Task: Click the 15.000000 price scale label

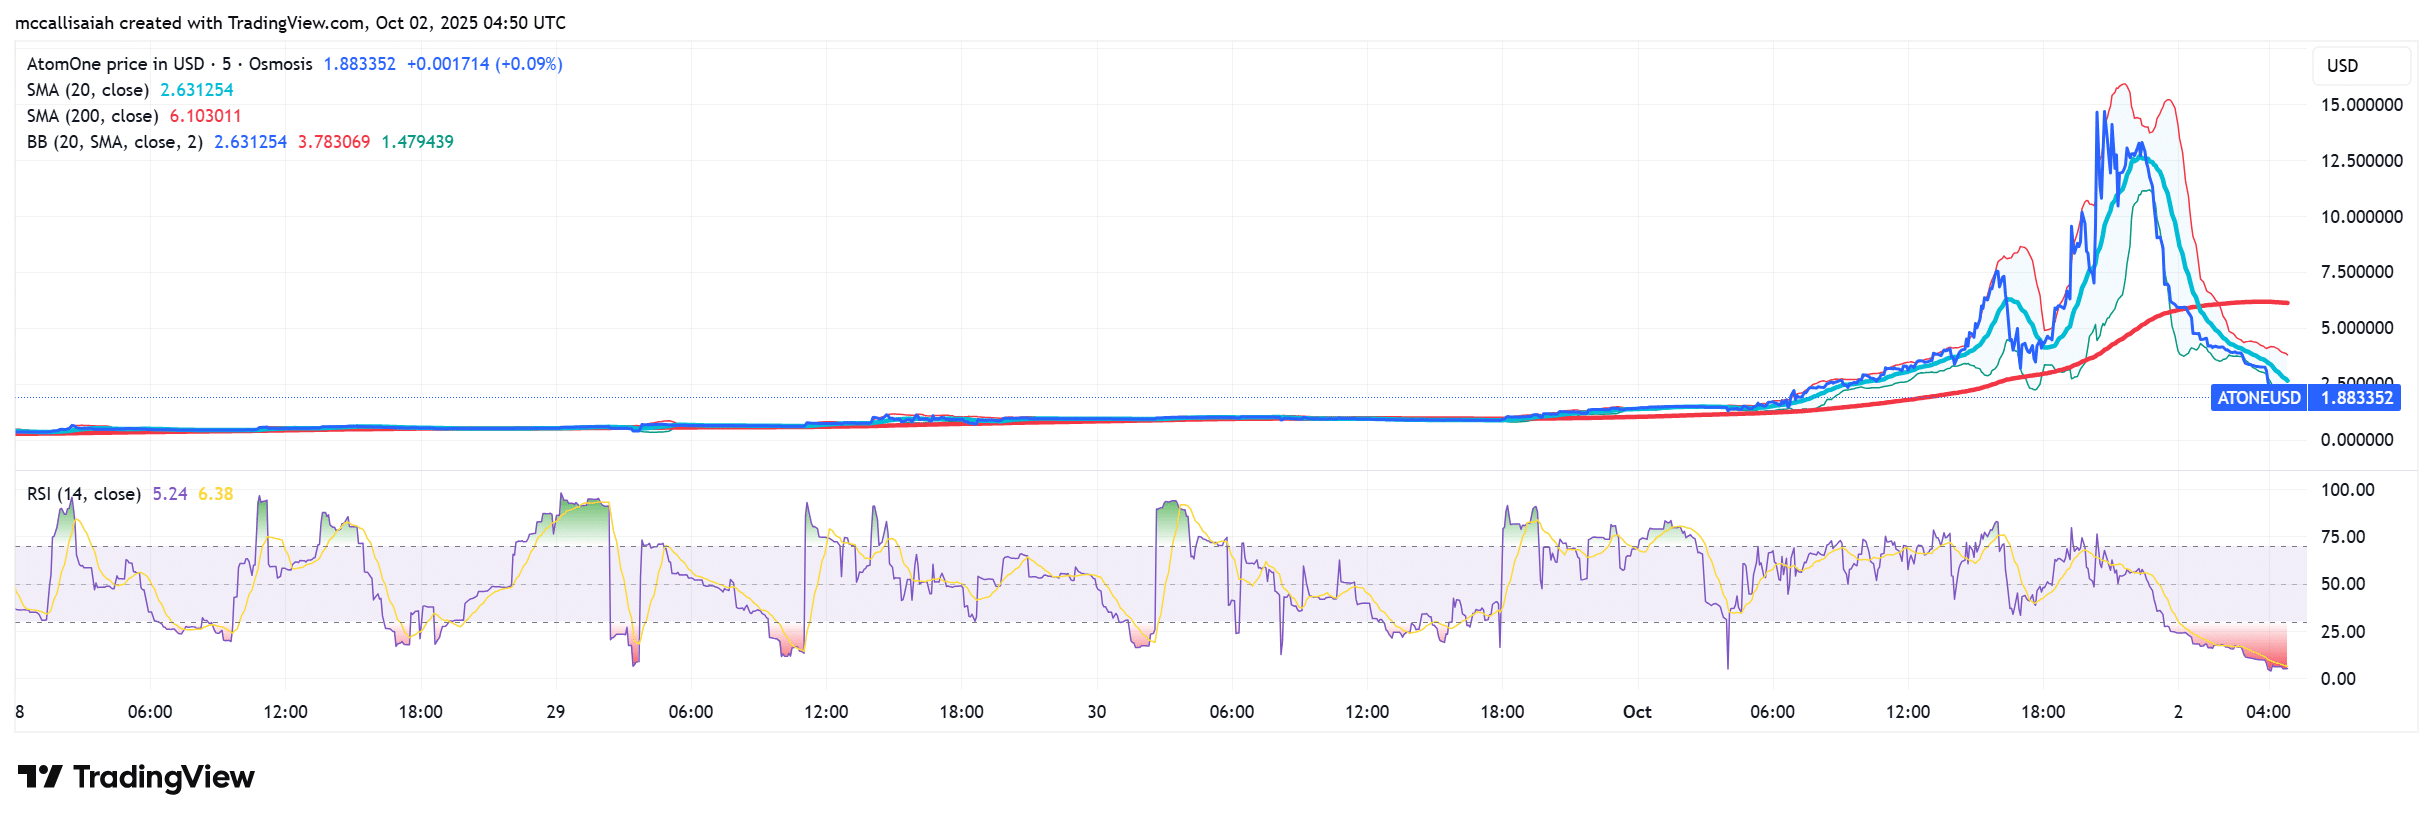Action: click(2361, 105)
